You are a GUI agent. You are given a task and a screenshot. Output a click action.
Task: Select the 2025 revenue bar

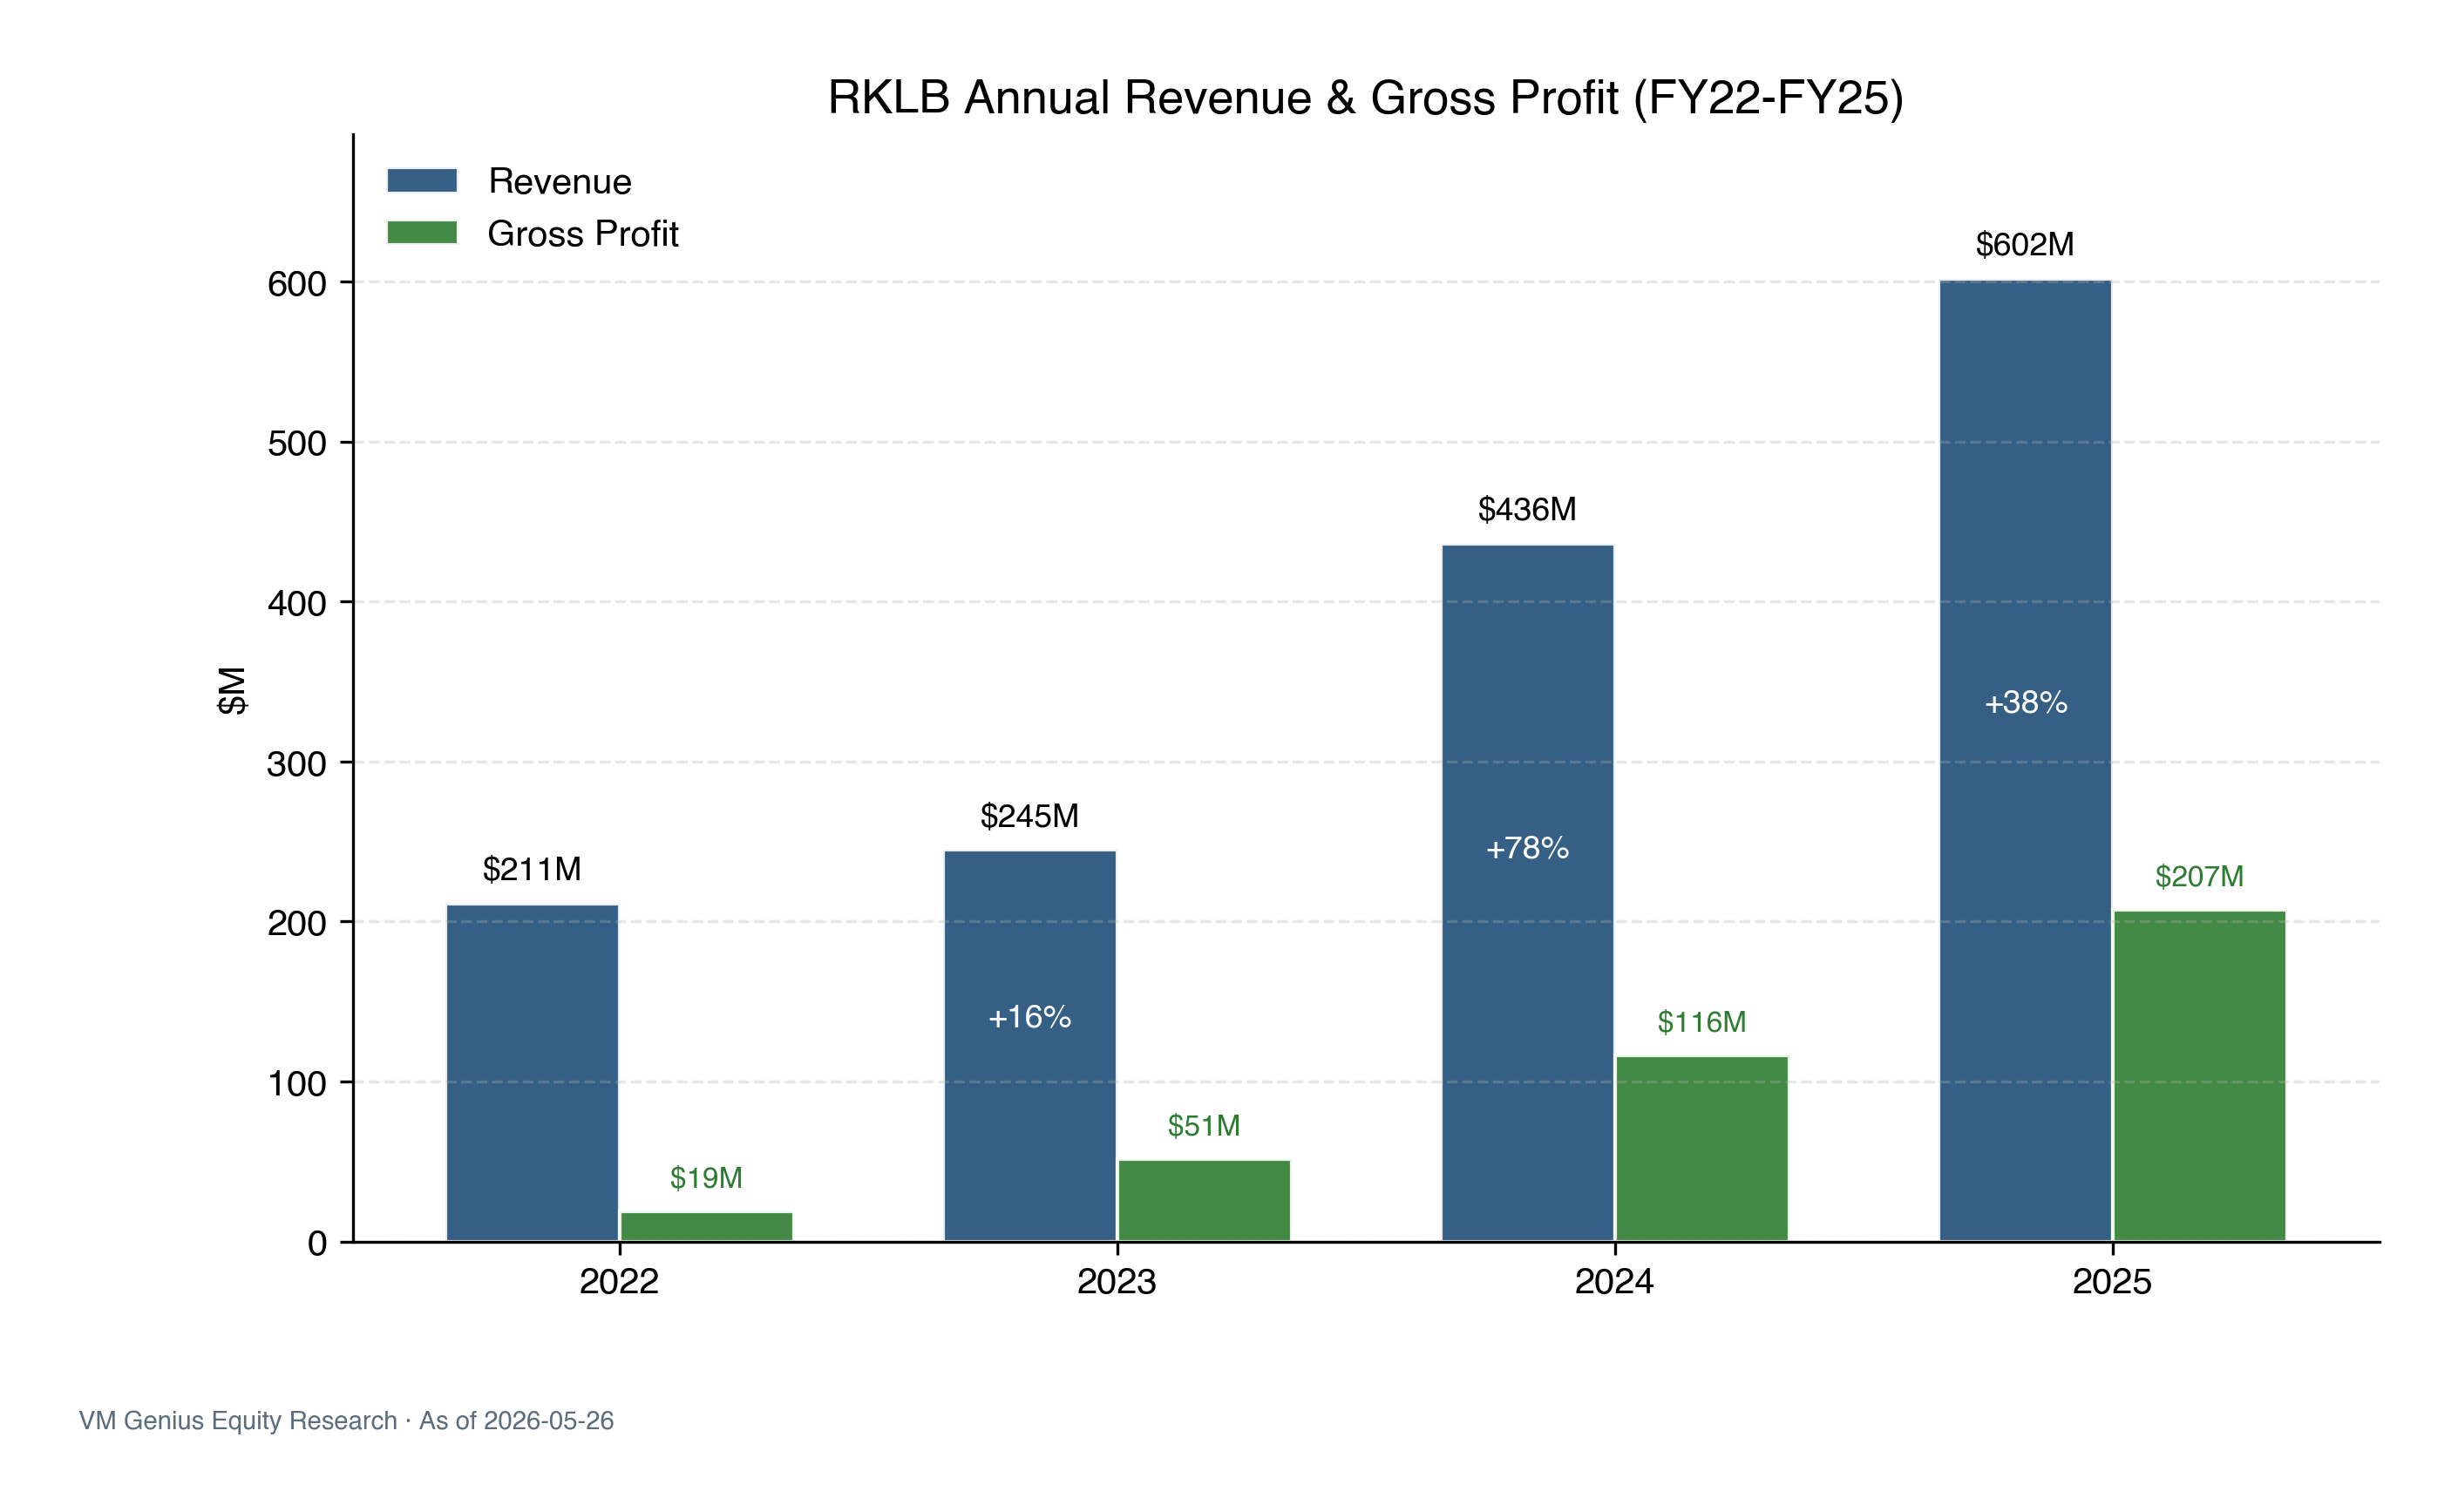[2026, 761]
